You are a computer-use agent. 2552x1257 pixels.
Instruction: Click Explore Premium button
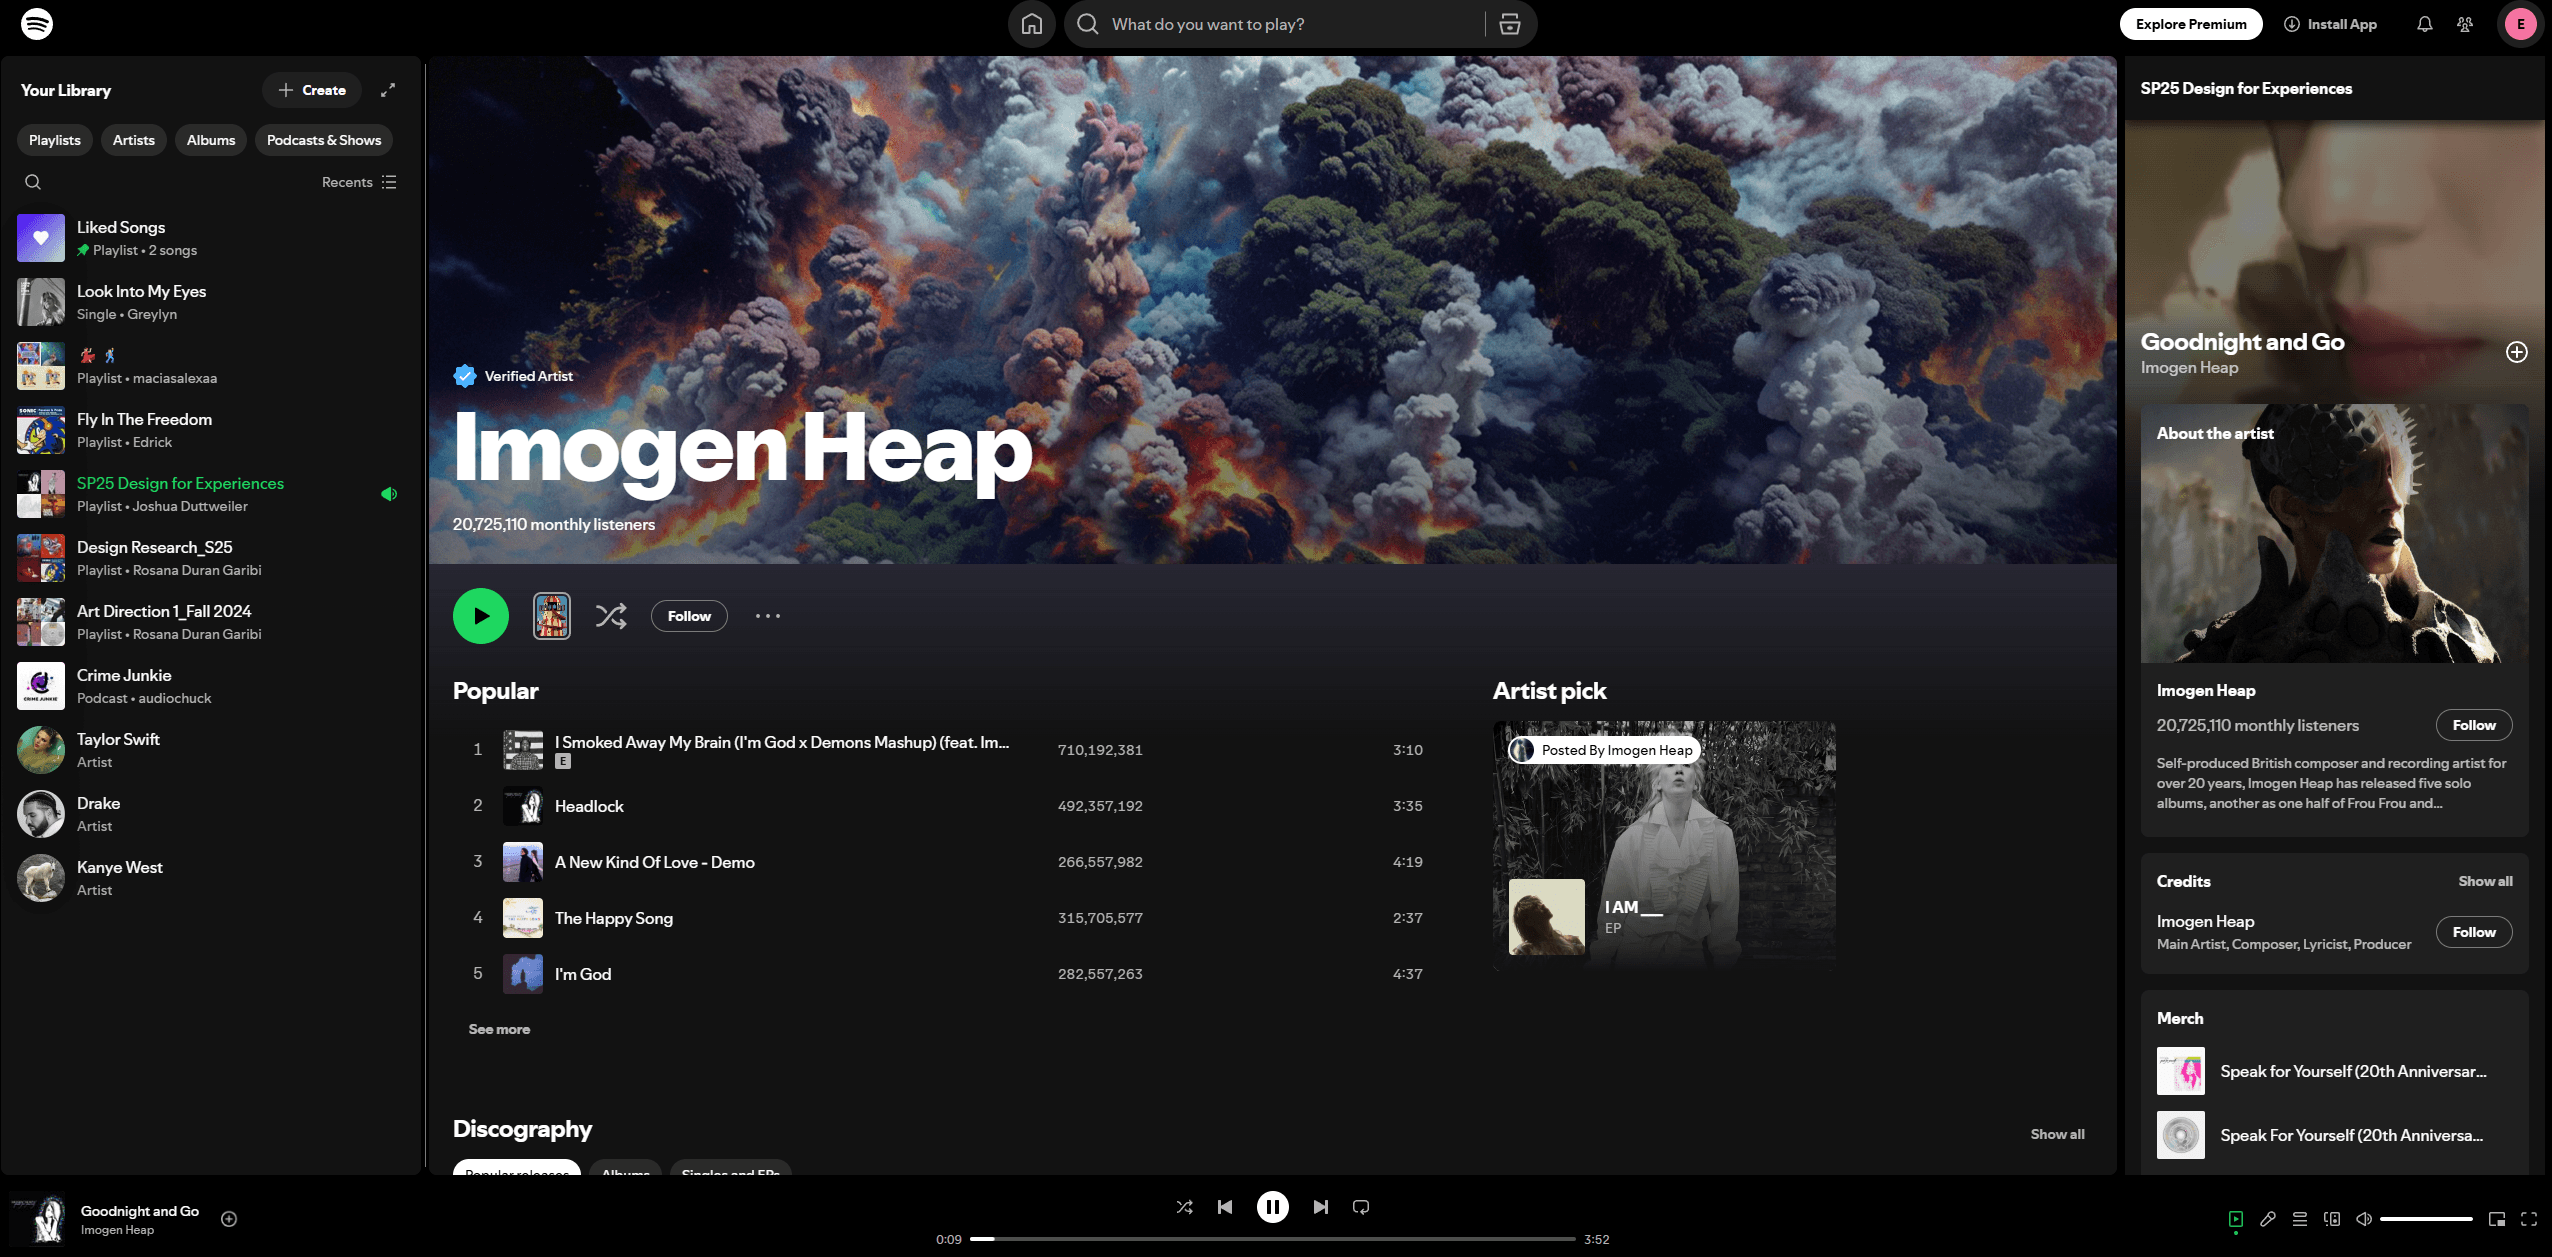[x=2191, y=24]
